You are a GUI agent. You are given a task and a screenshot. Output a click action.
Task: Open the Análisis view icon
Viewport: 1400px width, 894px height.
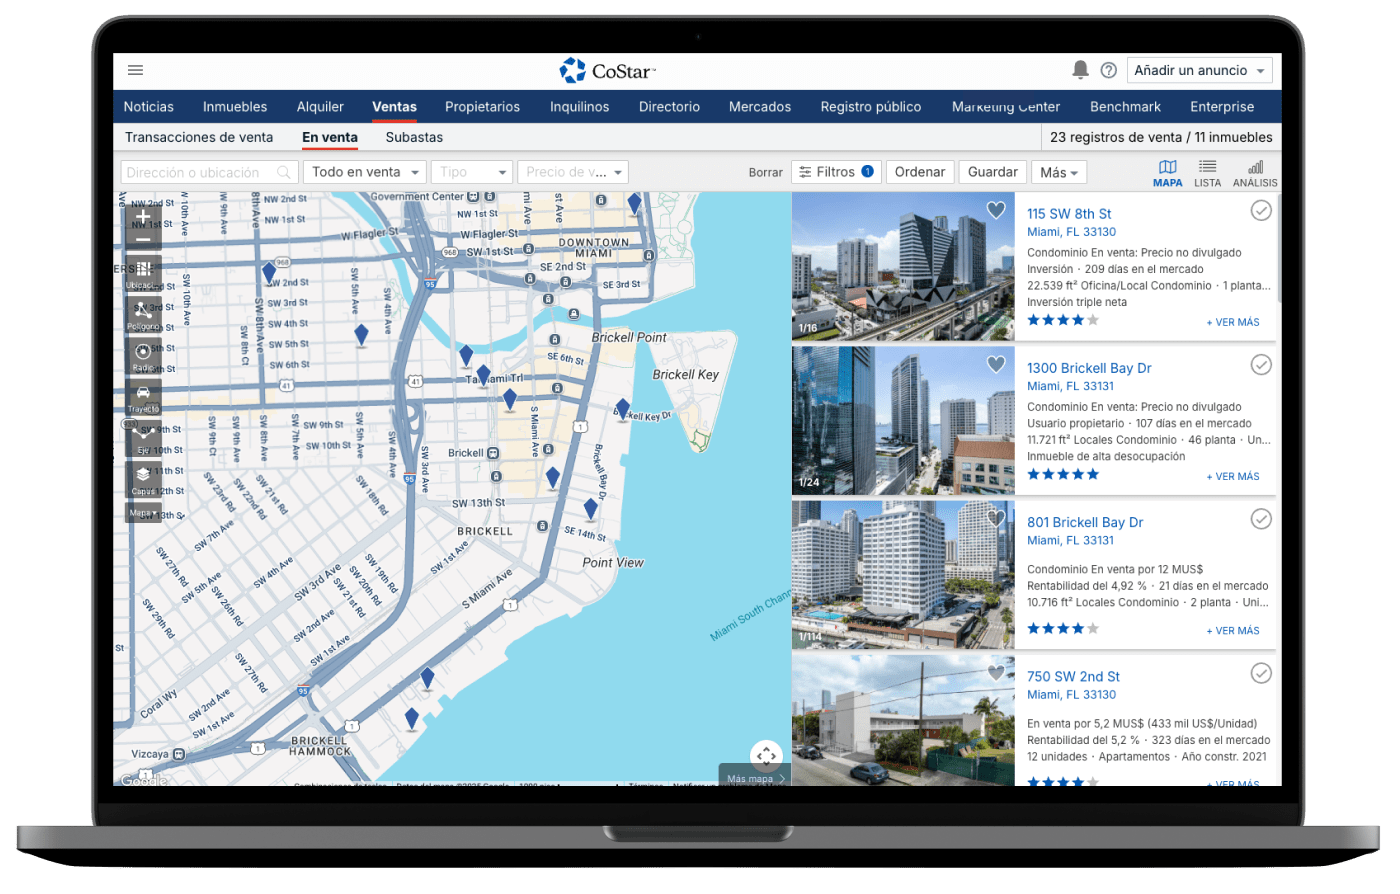click(1254, 172)
